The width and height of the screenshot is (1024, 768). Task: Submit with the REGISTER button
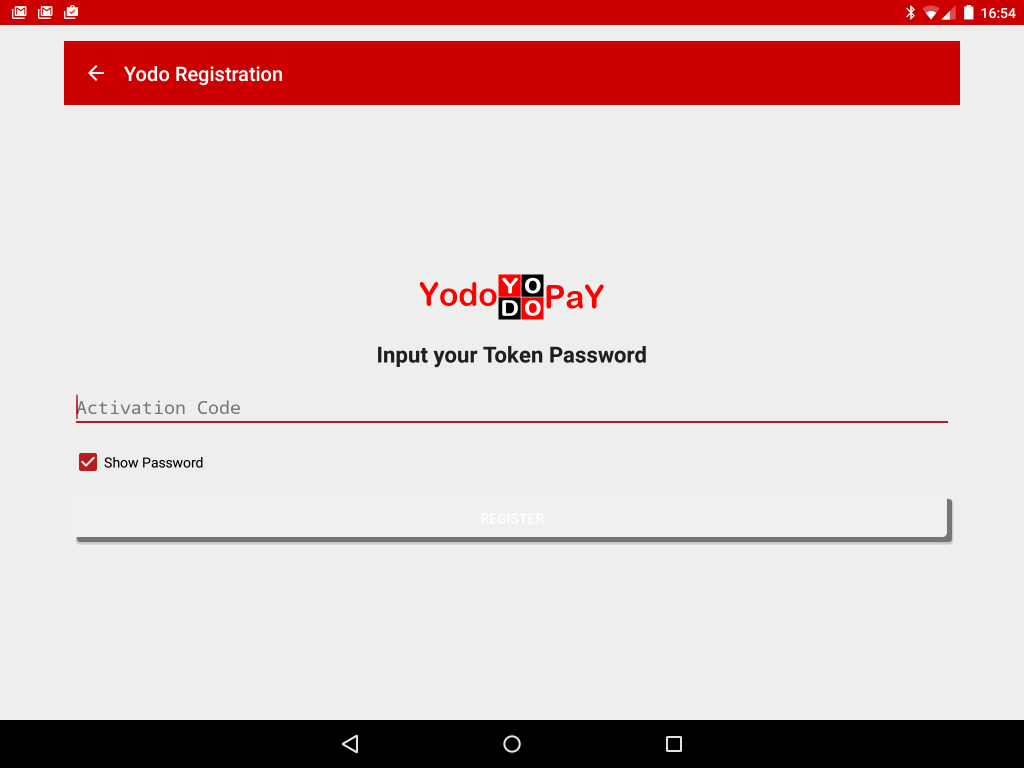click(512, 518)
